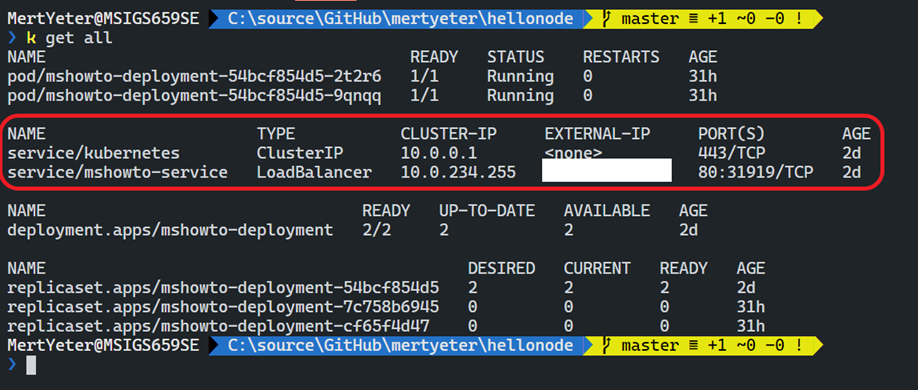
Task: Click cluster IP 10.0.234.255
Action: [x=458, y=173]
